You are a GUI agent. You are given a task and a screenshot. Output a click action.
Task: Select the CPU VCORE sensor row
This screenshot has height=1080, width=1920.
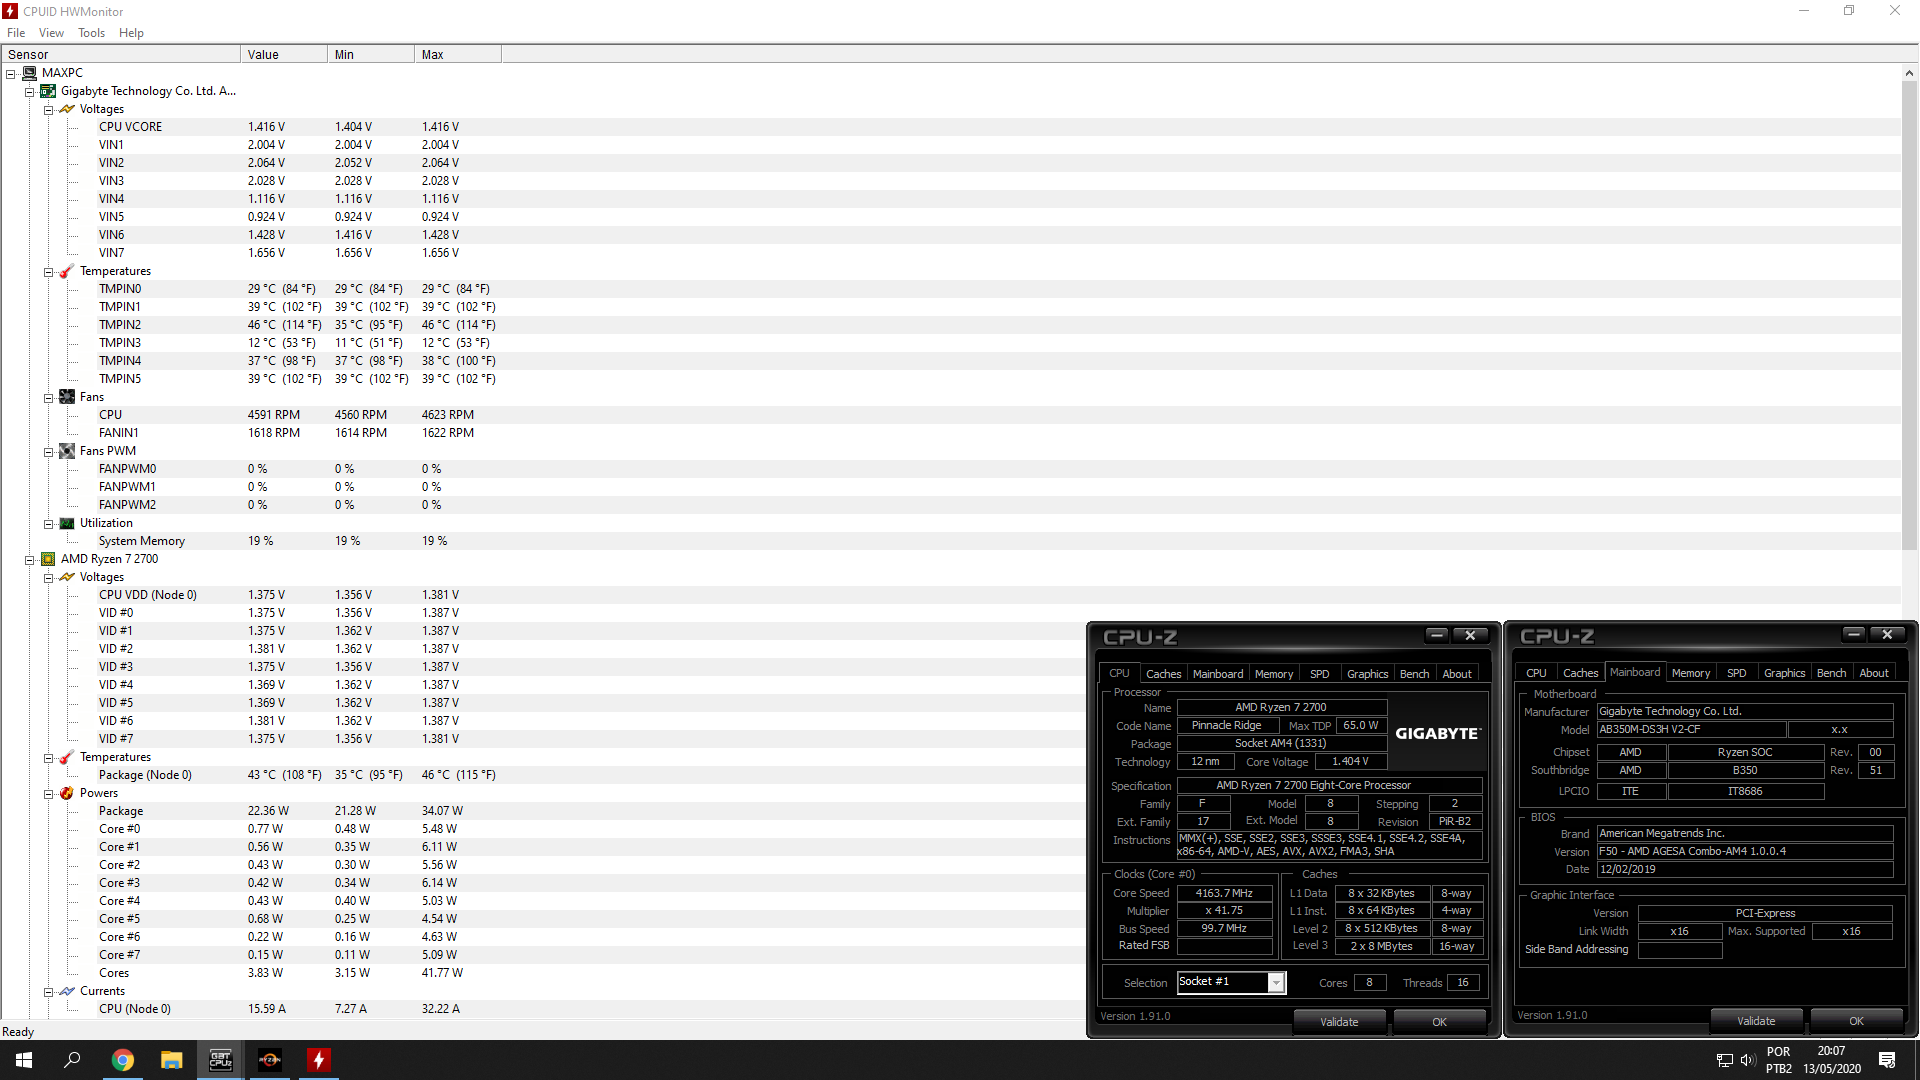950,127
